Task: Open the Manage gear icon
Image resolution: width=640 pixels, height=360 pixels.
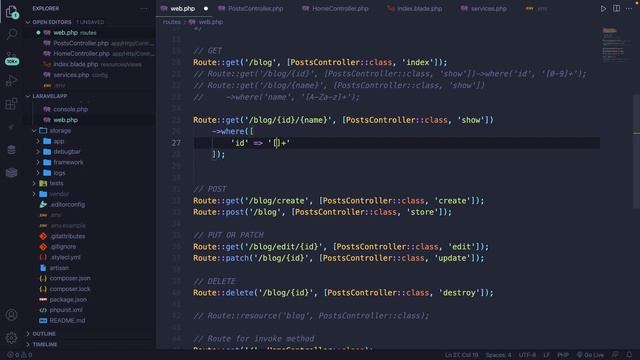Action: pyautogui.click(x=11, y=338)
